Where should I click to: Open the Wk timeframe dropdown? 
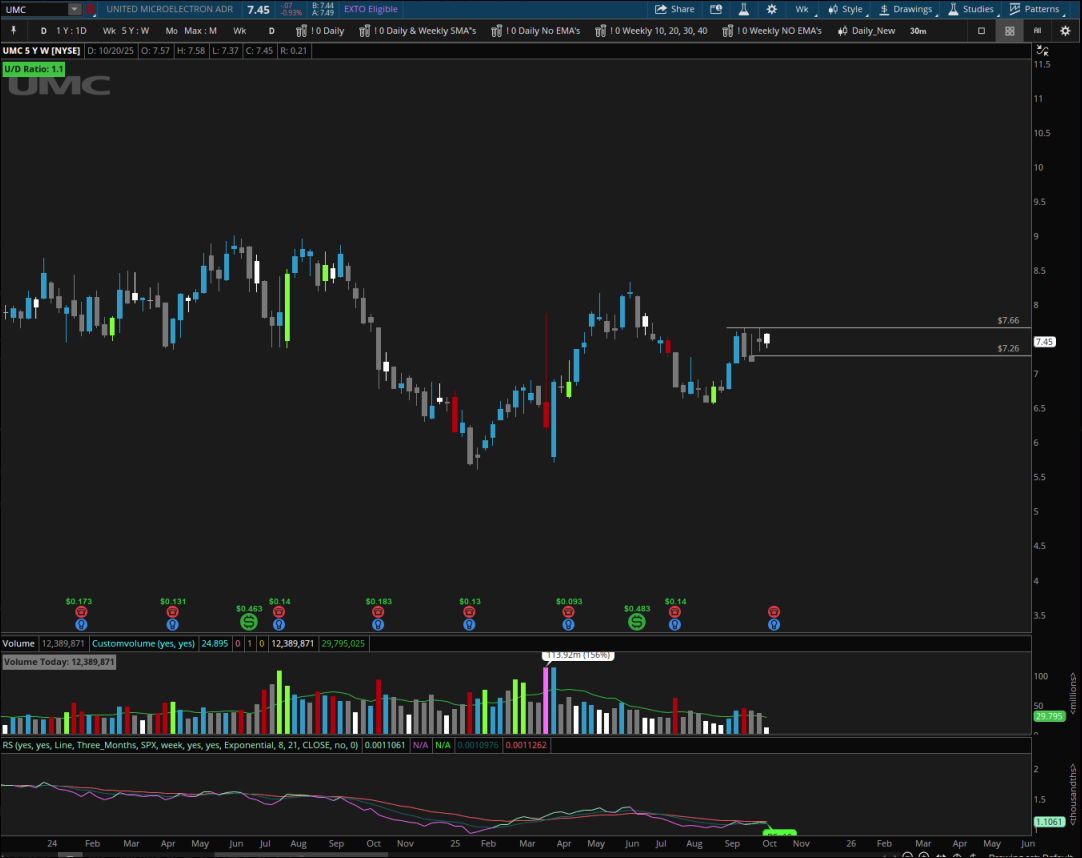pos(803,10)
